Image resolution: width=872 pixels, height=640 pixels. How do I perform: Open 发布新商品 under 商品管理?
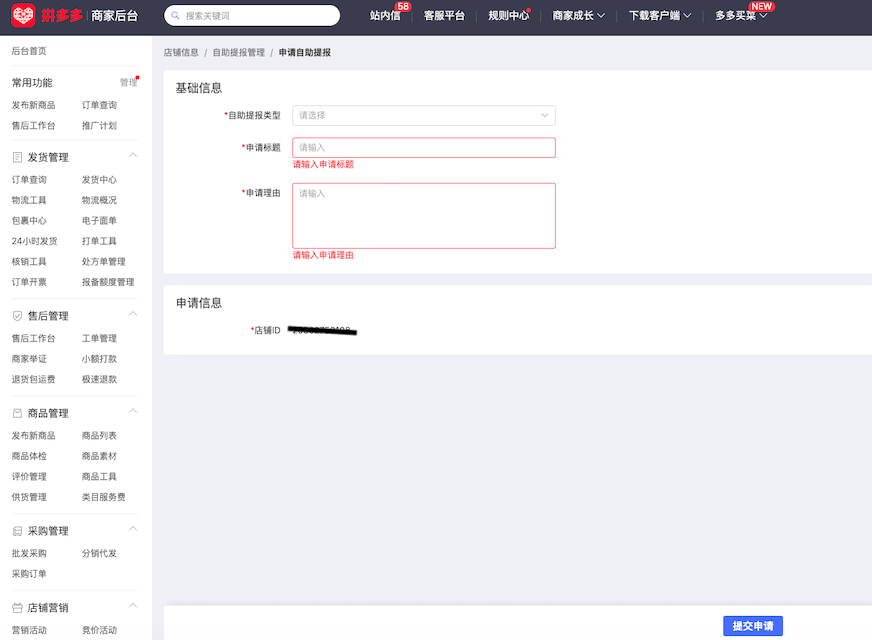pos(33,436)
